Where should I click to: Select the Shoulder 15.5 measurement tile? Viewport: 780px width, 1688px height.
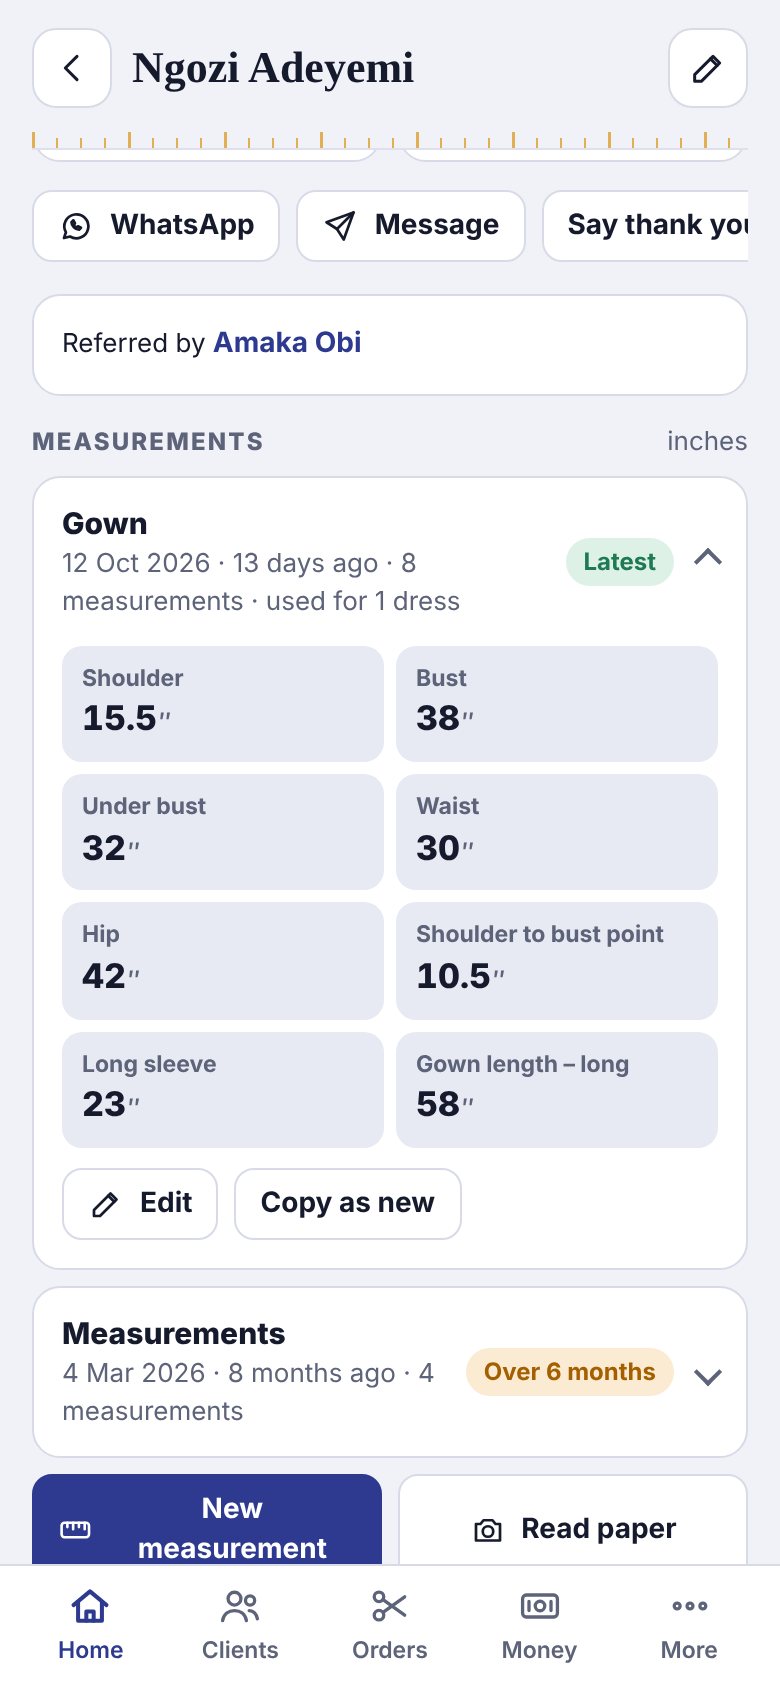[223, 704]
